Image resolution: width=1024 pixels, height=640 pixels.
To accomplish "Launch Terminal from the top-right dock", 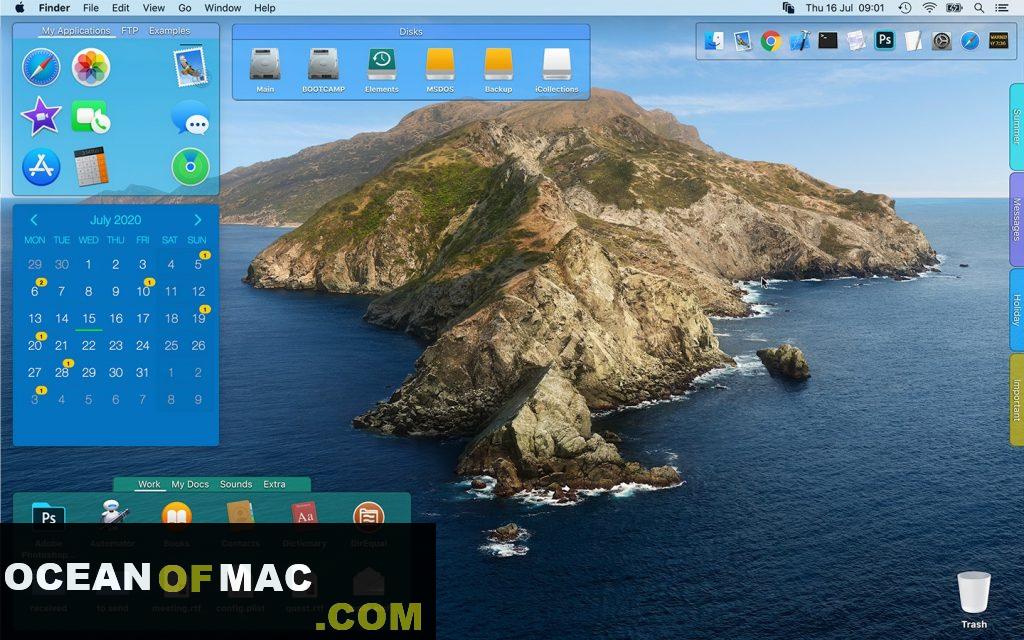I will click(827, 40).
